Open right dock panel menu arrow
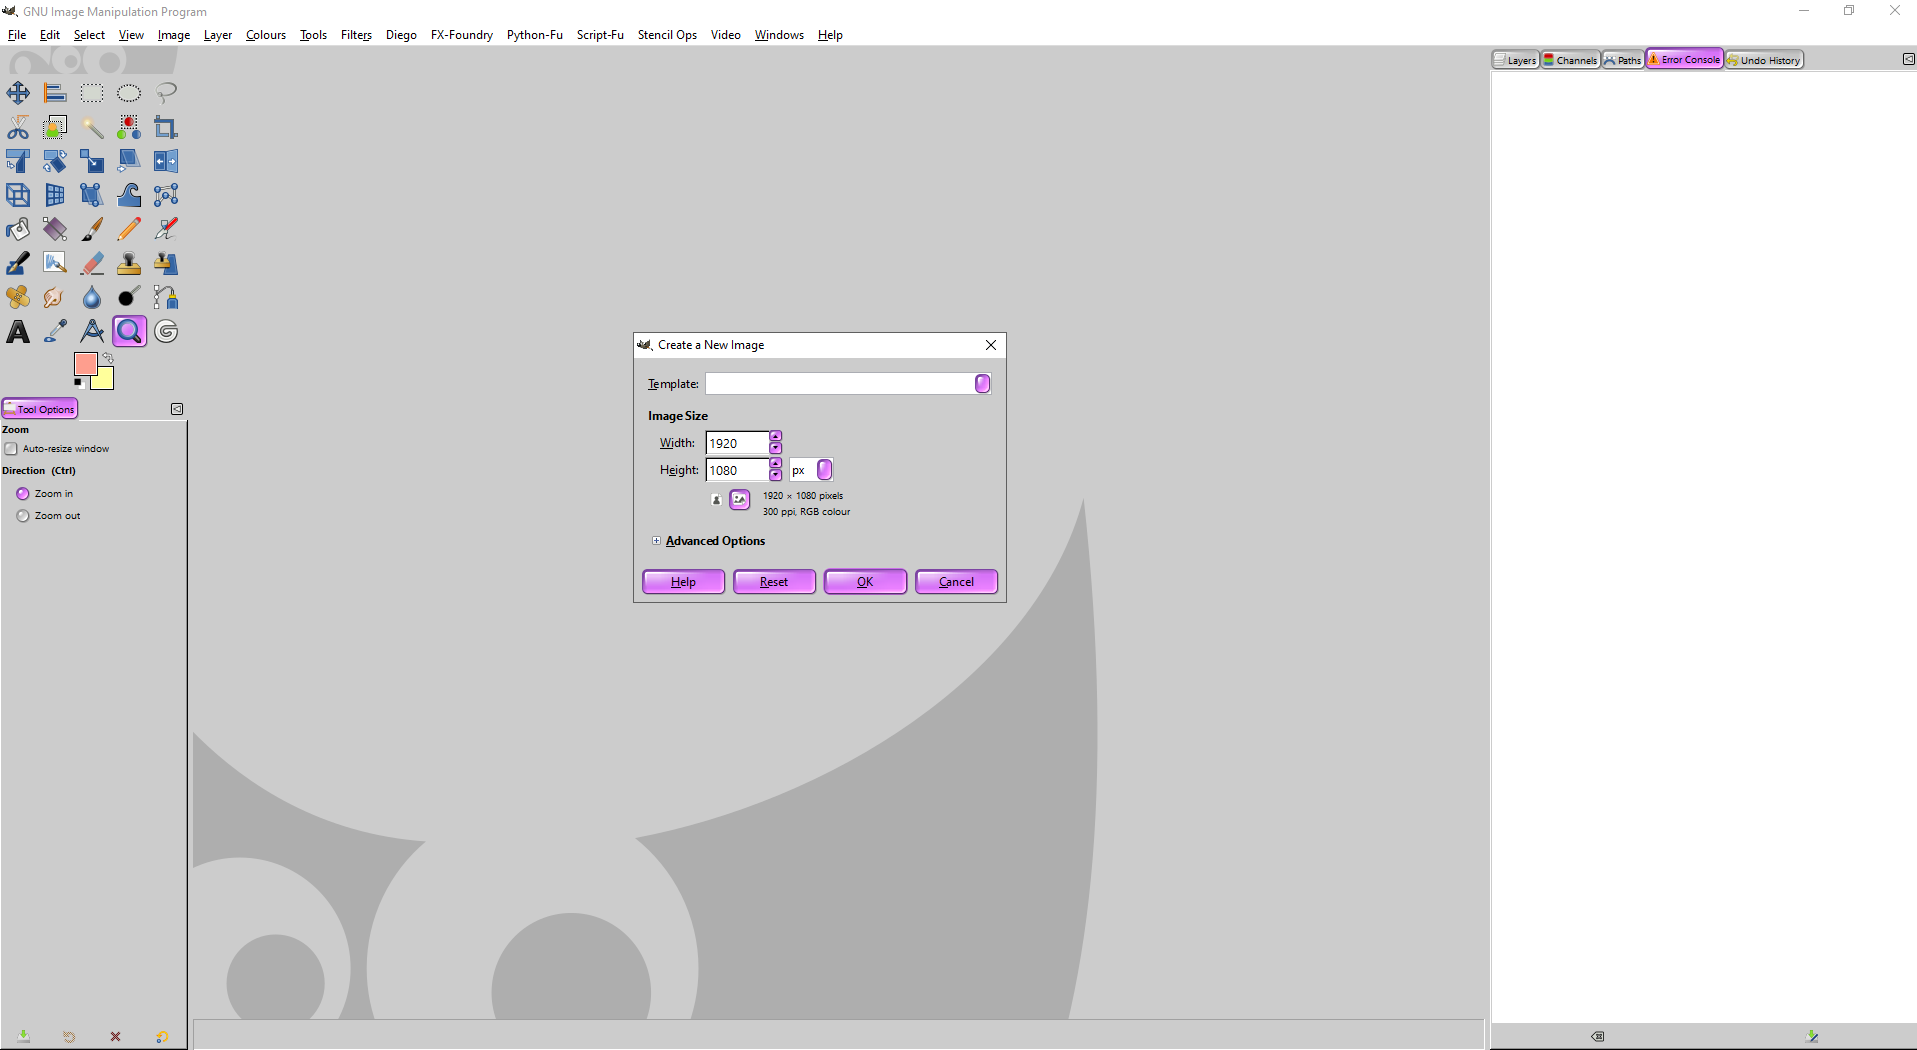This screenshot has width=1917, height=1050. (x=1908, y=59)
